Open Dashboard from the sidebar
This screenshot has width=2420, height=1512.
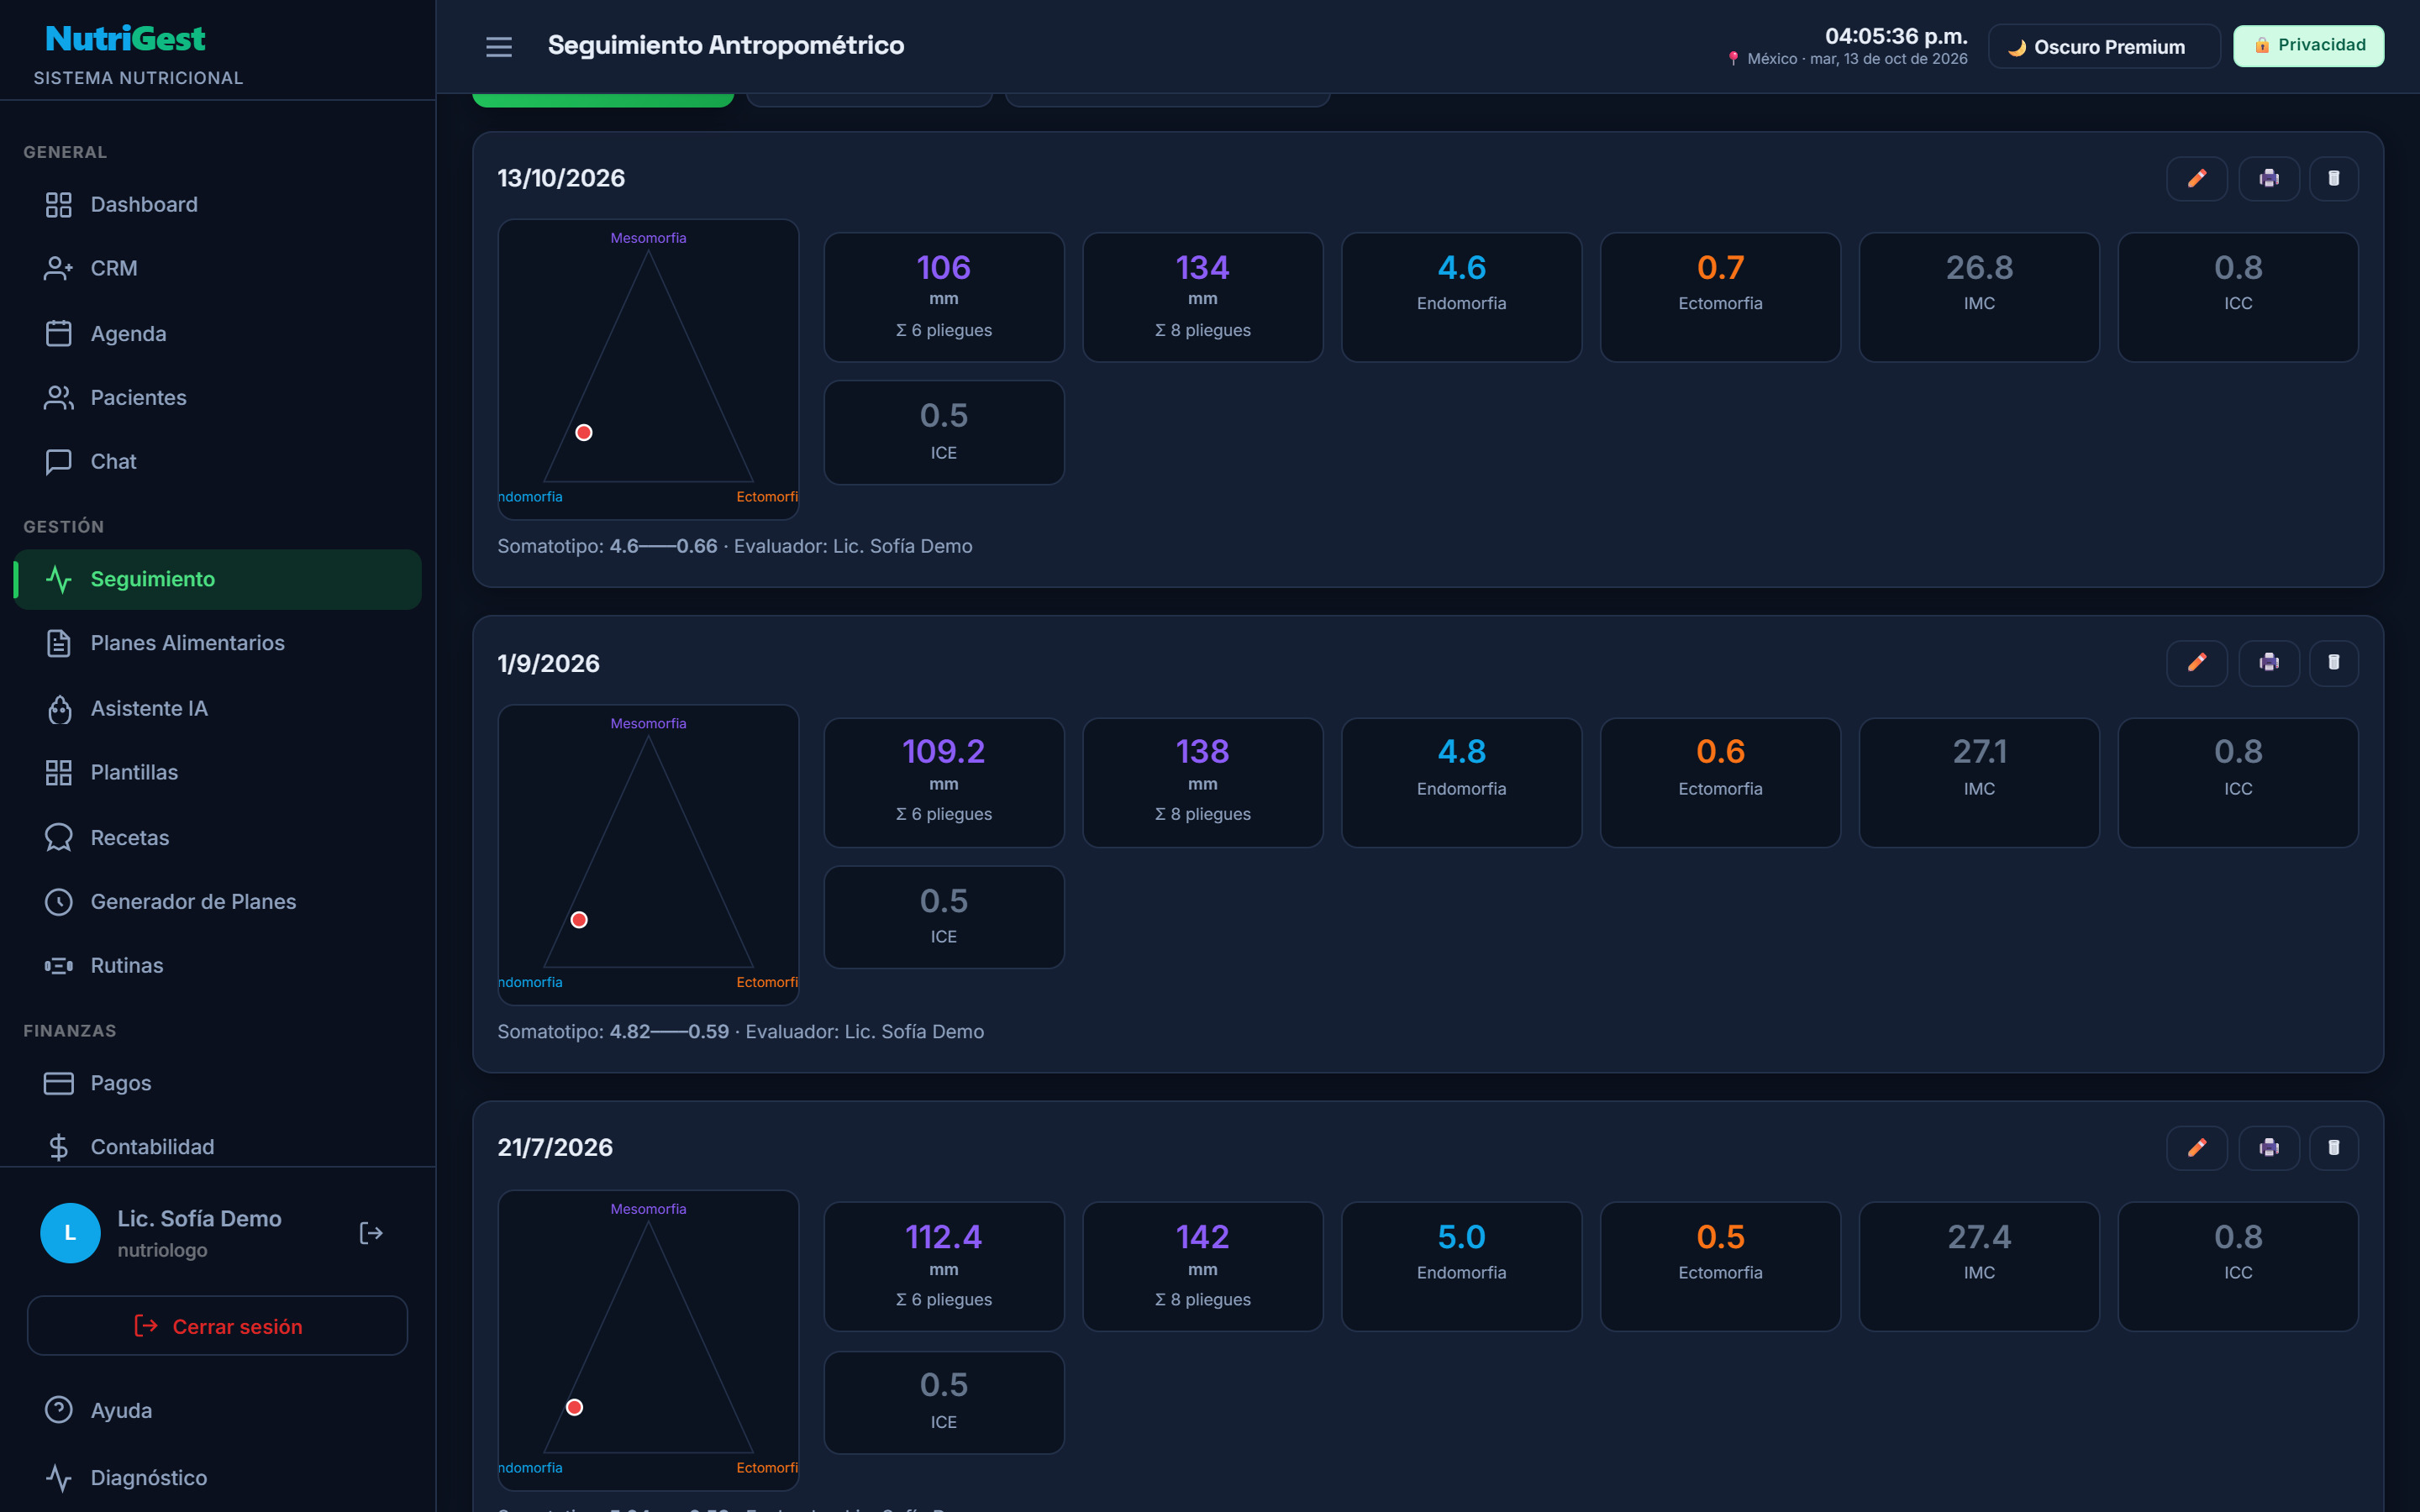pyautogui.click(x=218, y=205)
